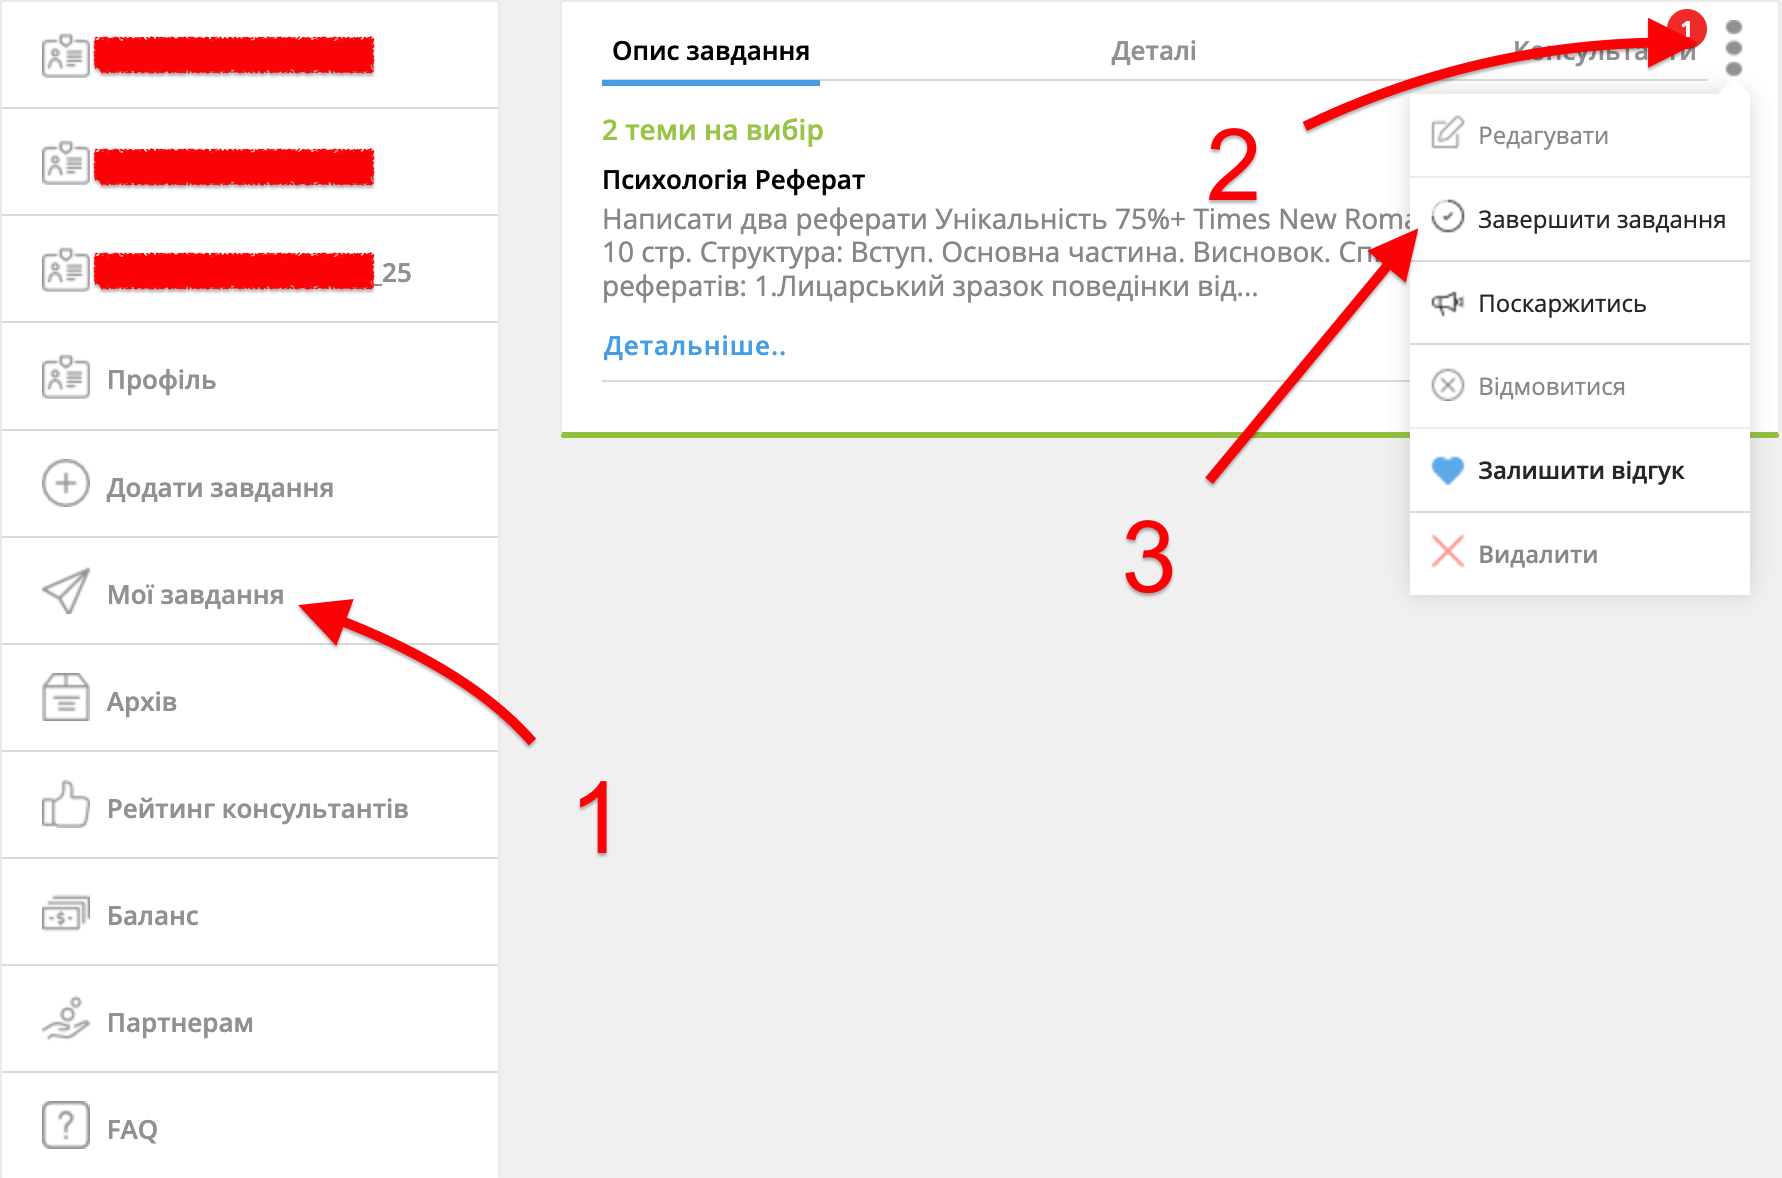Switch to the Деталі tab
This screenshot has width=1782, height=1178.
1153,51
